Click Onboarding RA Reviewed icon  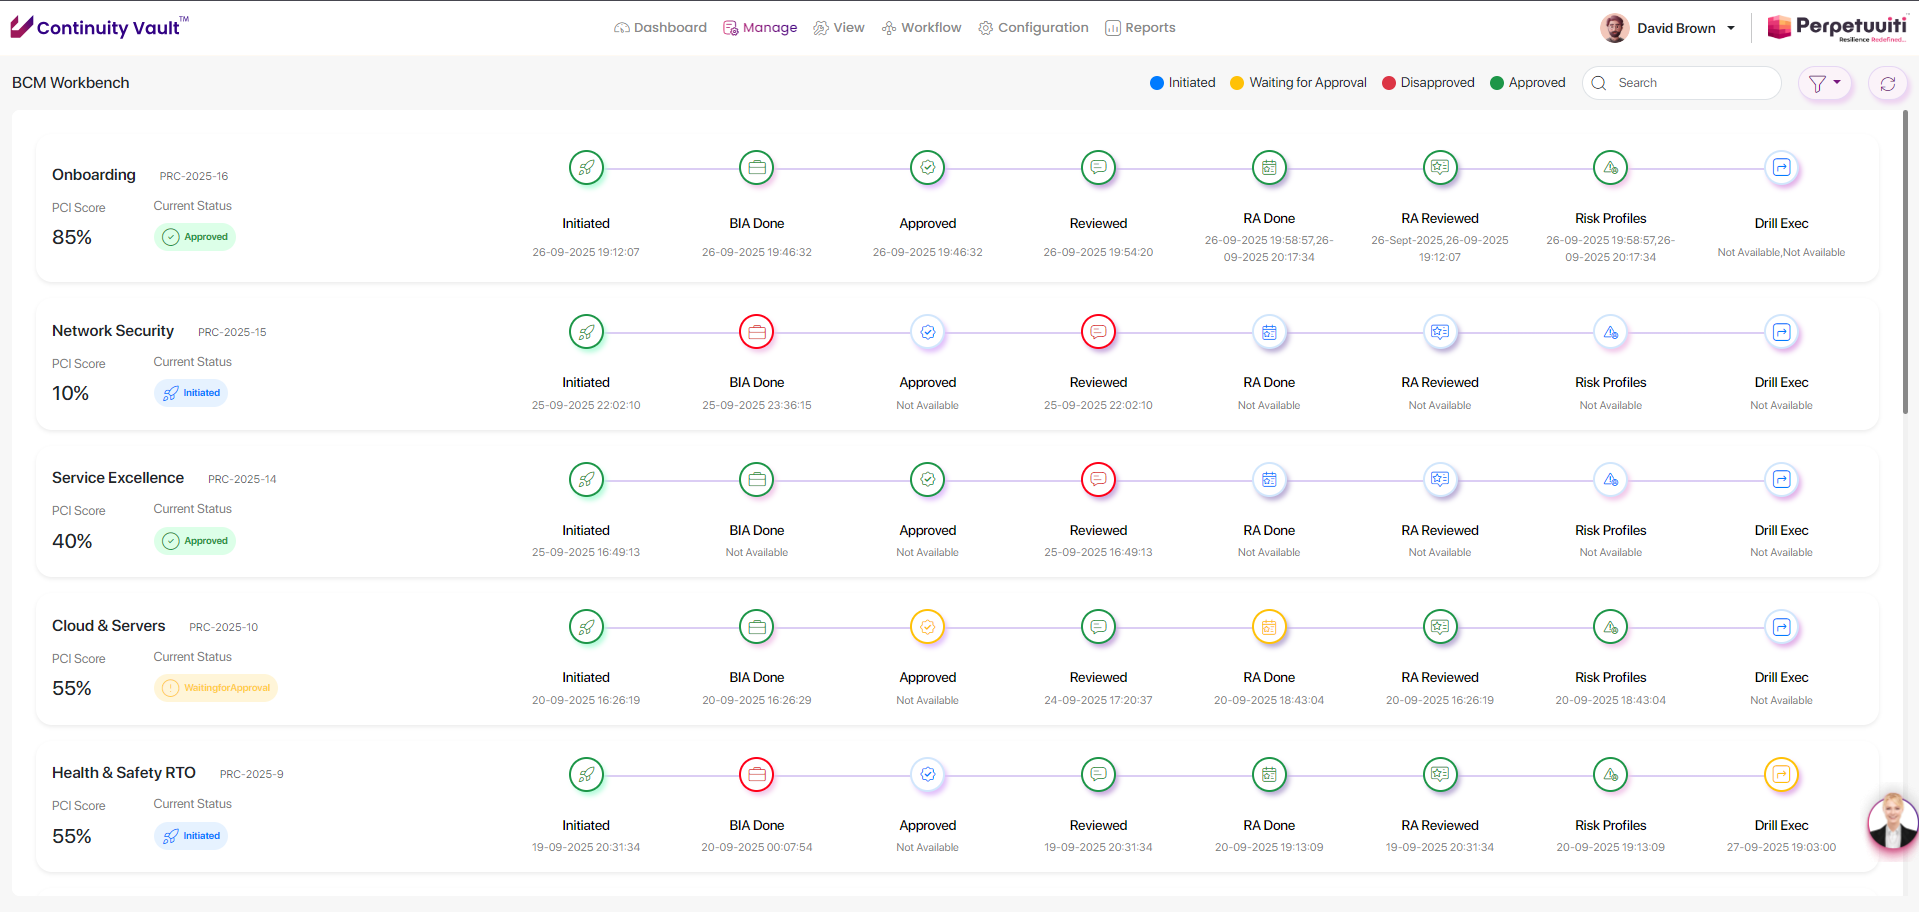(x=1440, y=168)
